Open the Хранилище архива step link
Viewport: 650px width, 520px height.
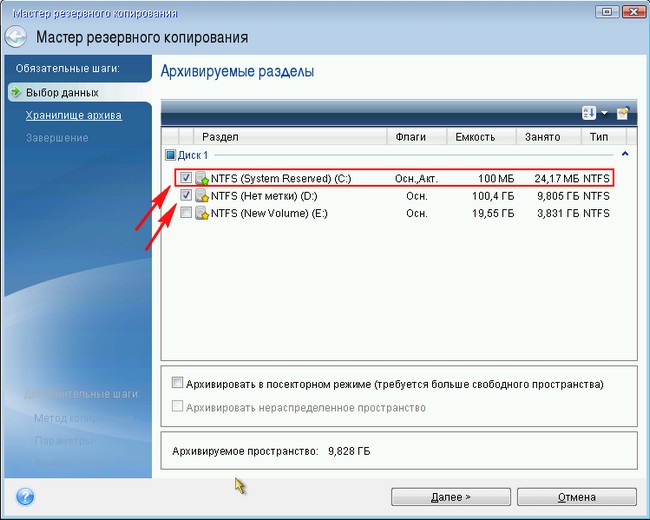(x=74, y=115)
